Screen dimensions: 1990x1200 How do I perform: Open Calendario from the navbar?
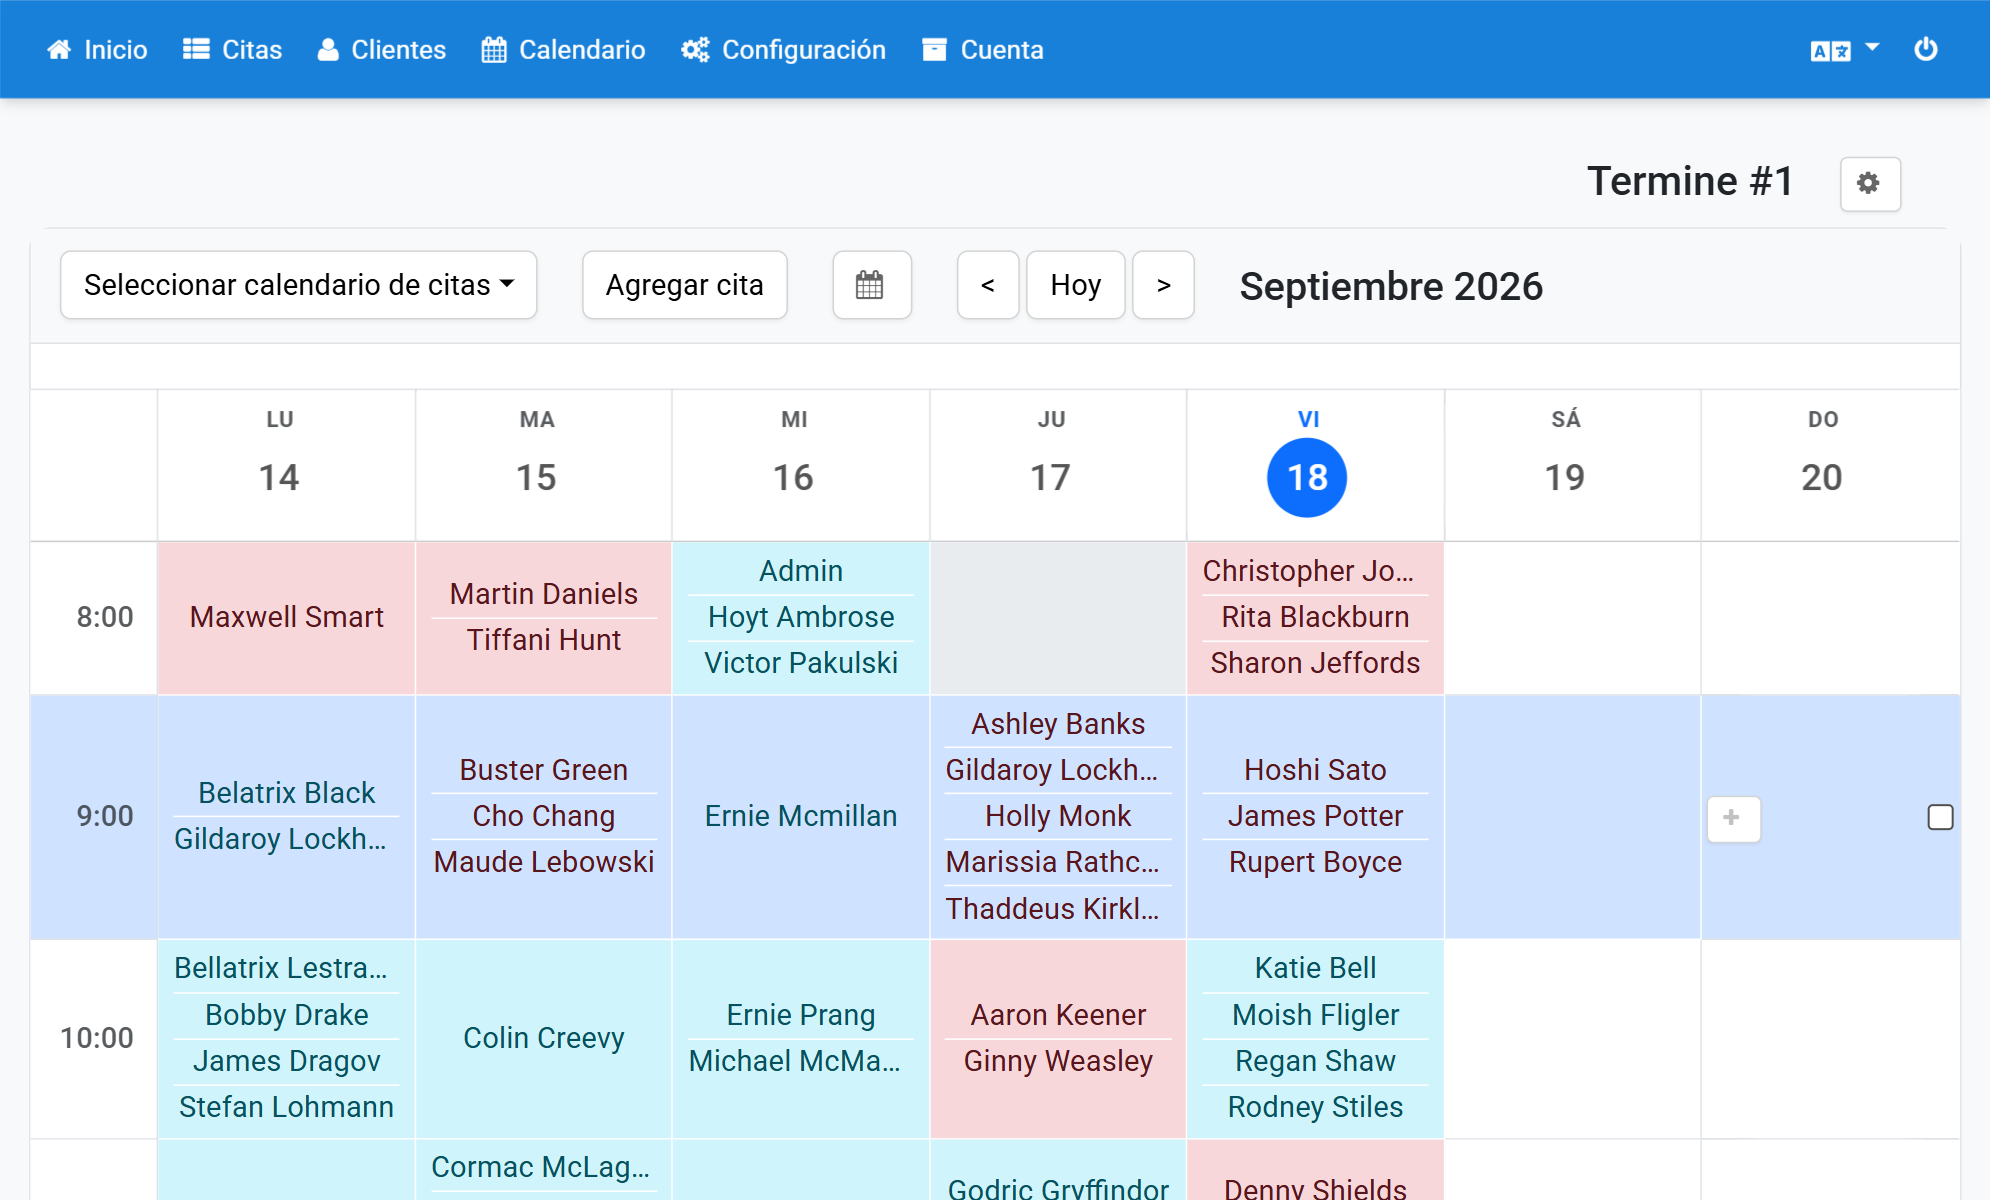[x=563, y=49]
